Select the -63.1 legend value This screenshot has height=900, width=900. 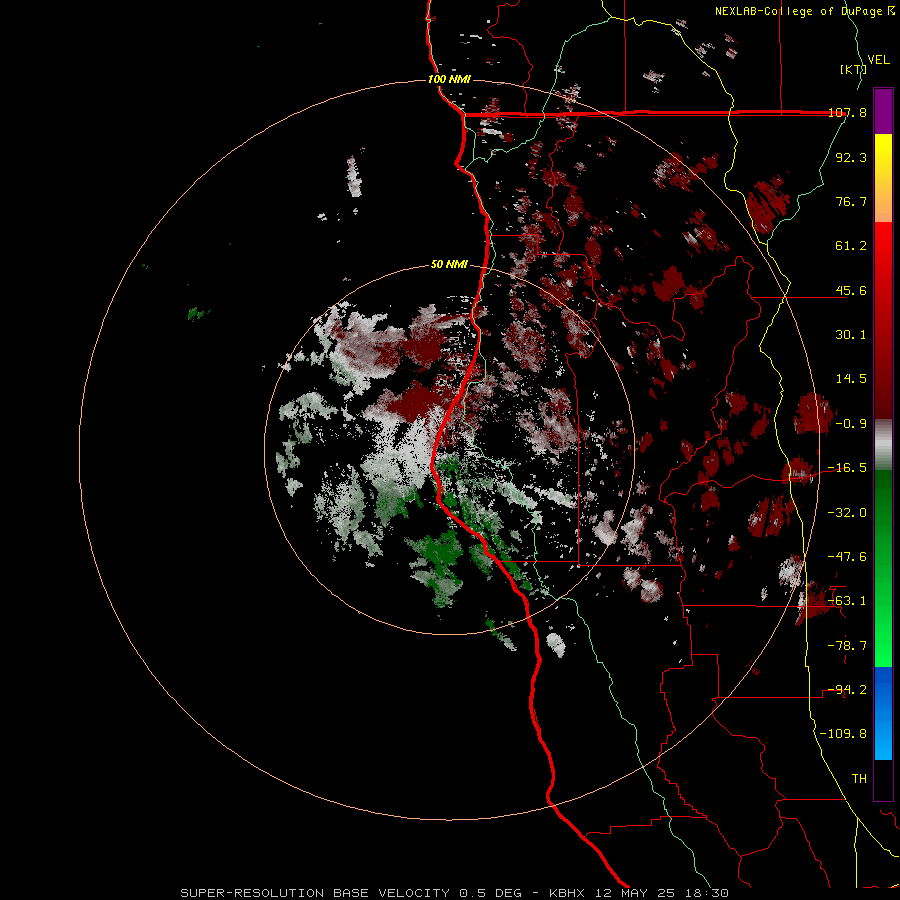pos(847,601)
